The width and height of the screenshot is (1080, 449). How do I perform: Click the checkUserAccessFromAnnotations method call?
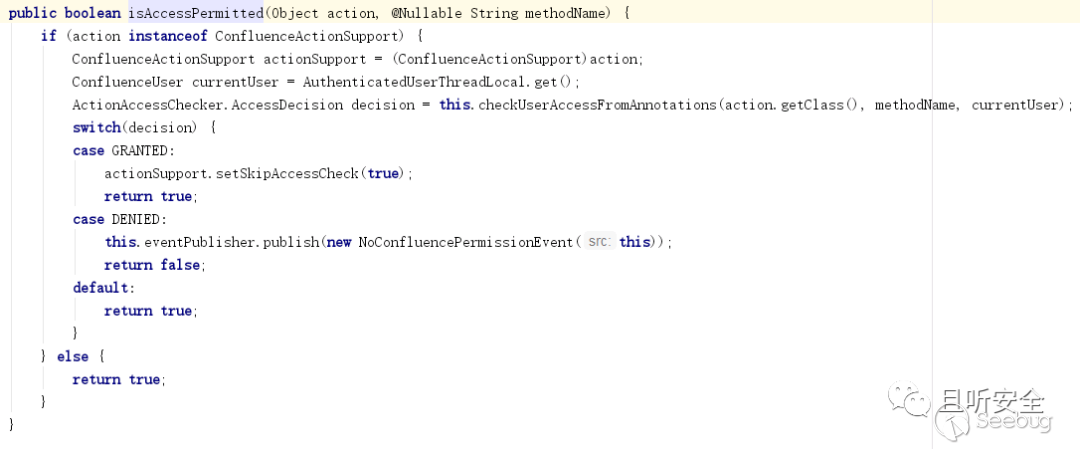click(596, 105)
